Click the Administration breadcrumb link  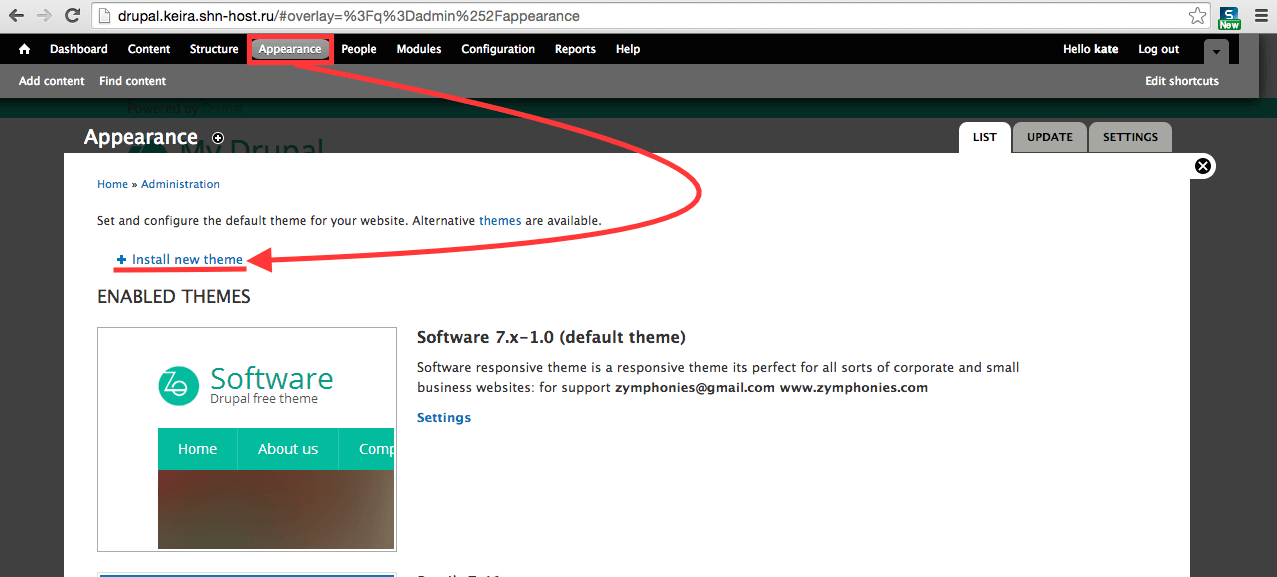coord(180,184)
